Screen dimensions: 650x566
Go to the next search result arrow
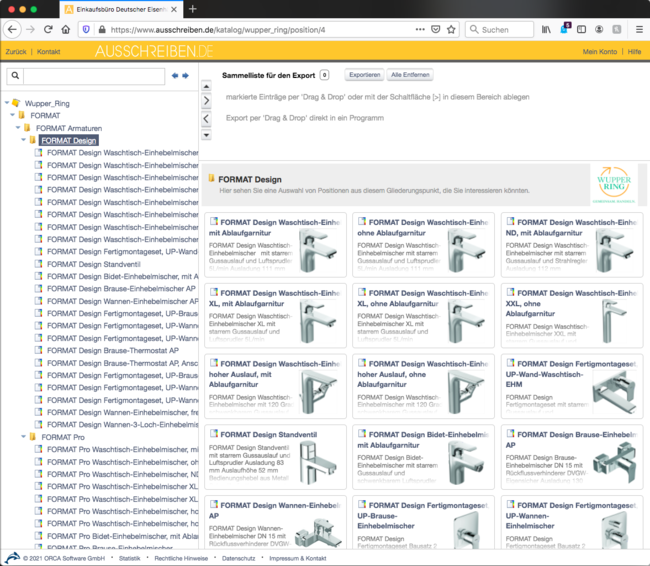point(185,75)
